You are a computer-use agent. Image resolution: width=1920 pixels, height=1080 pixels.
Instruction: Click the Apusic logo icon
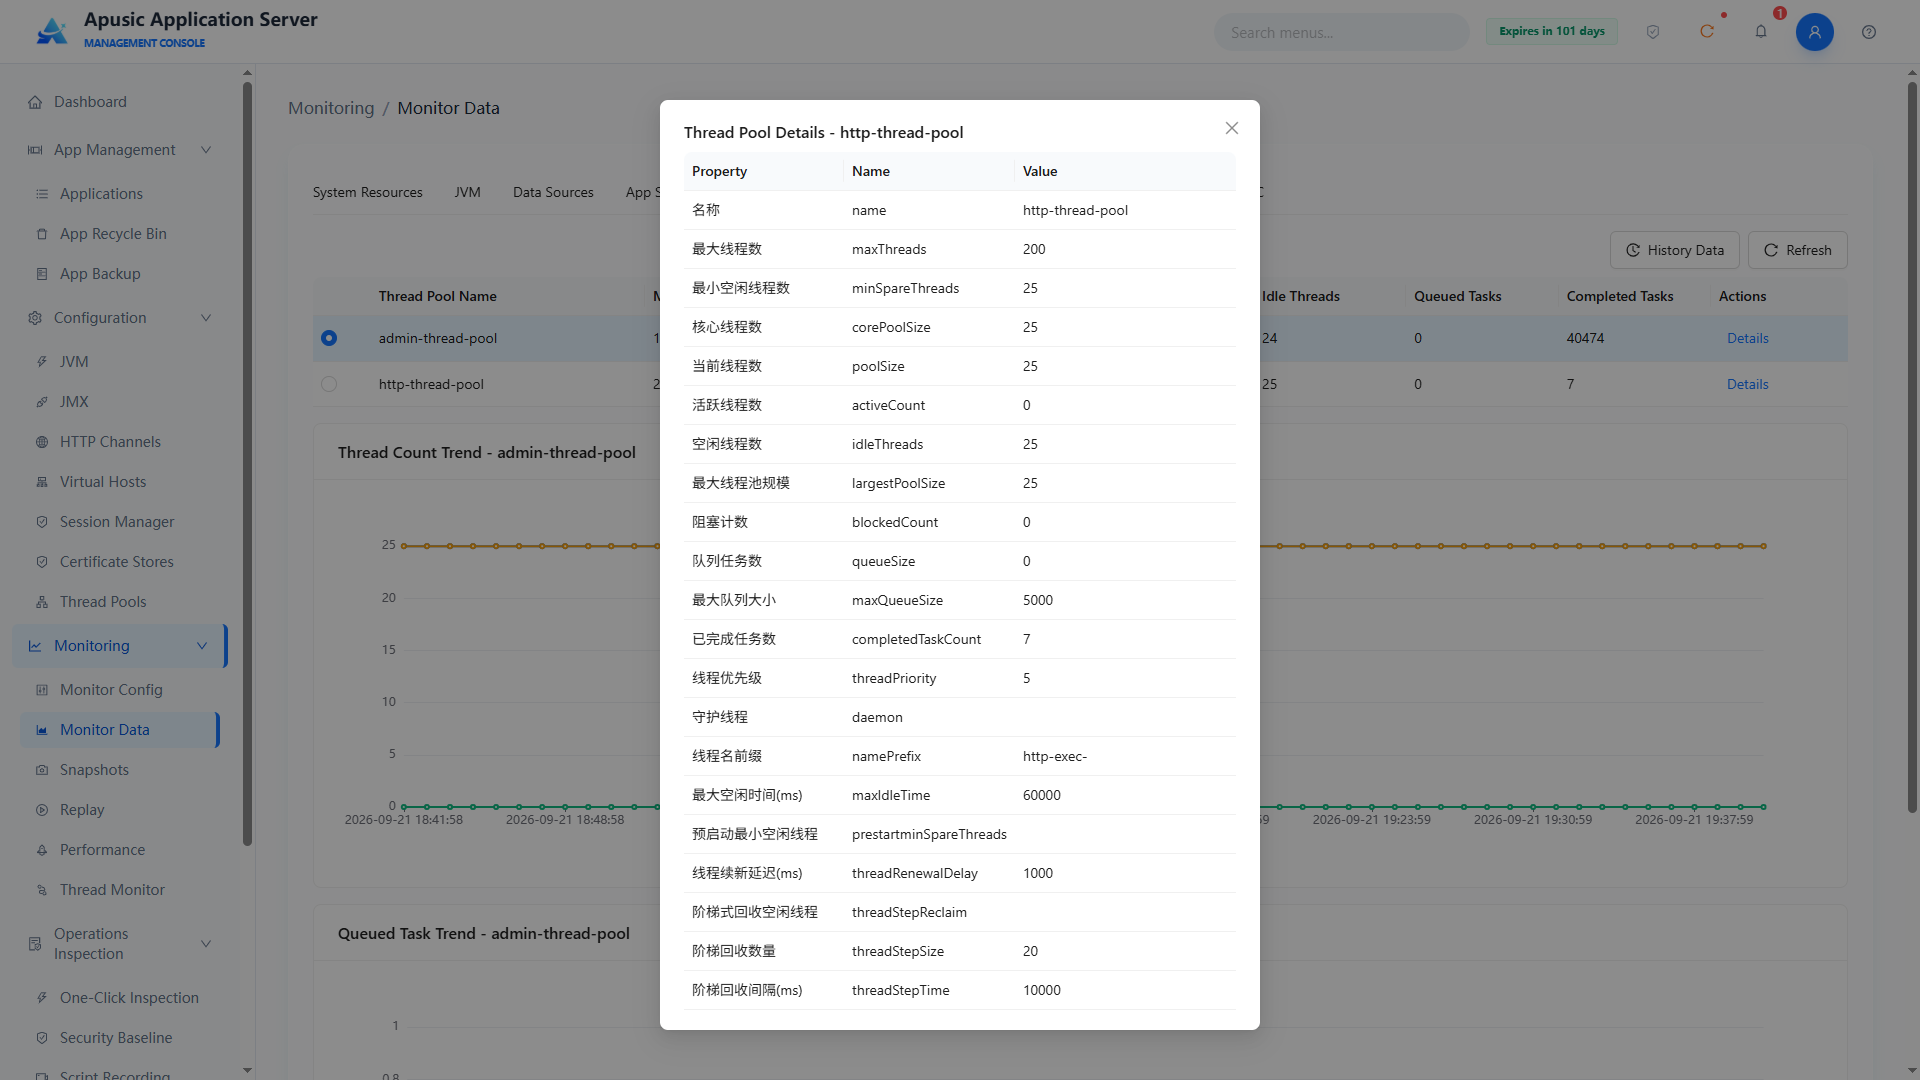click(x=52, y=31)
